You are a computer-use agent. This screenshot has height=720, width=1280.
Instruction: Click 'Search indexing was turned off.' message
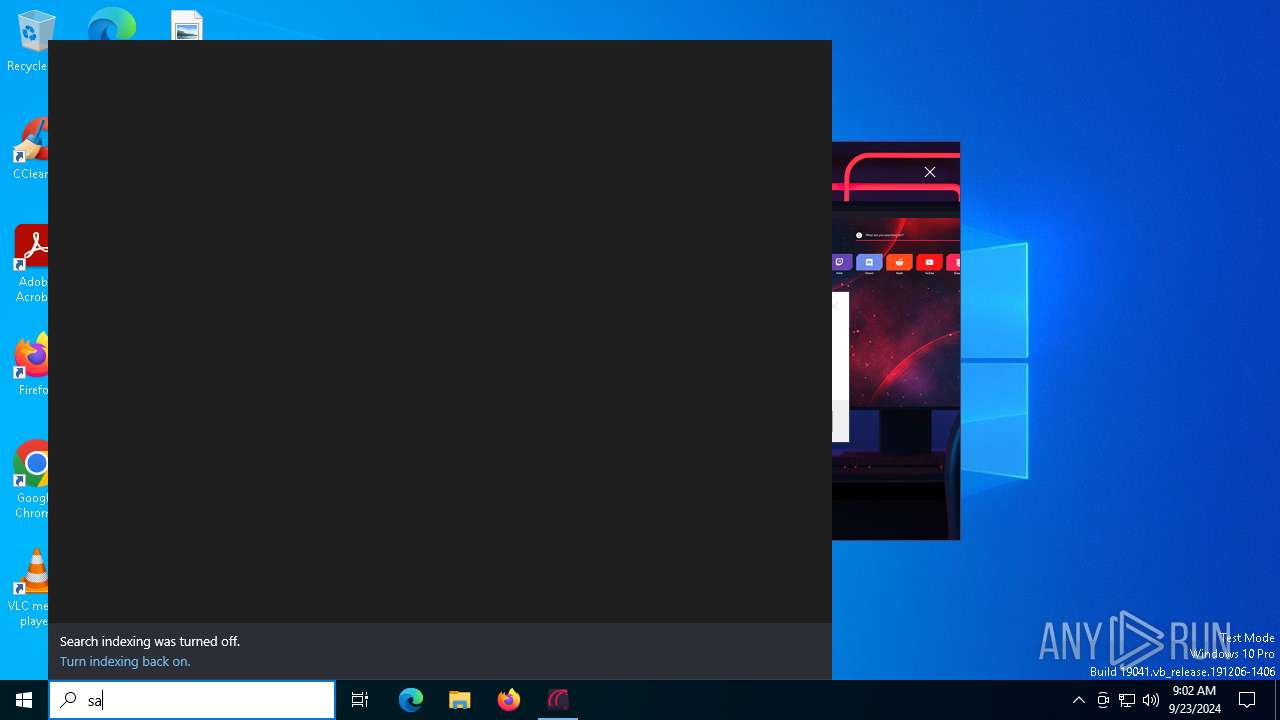pyautogui.click(x=150, y=641)
